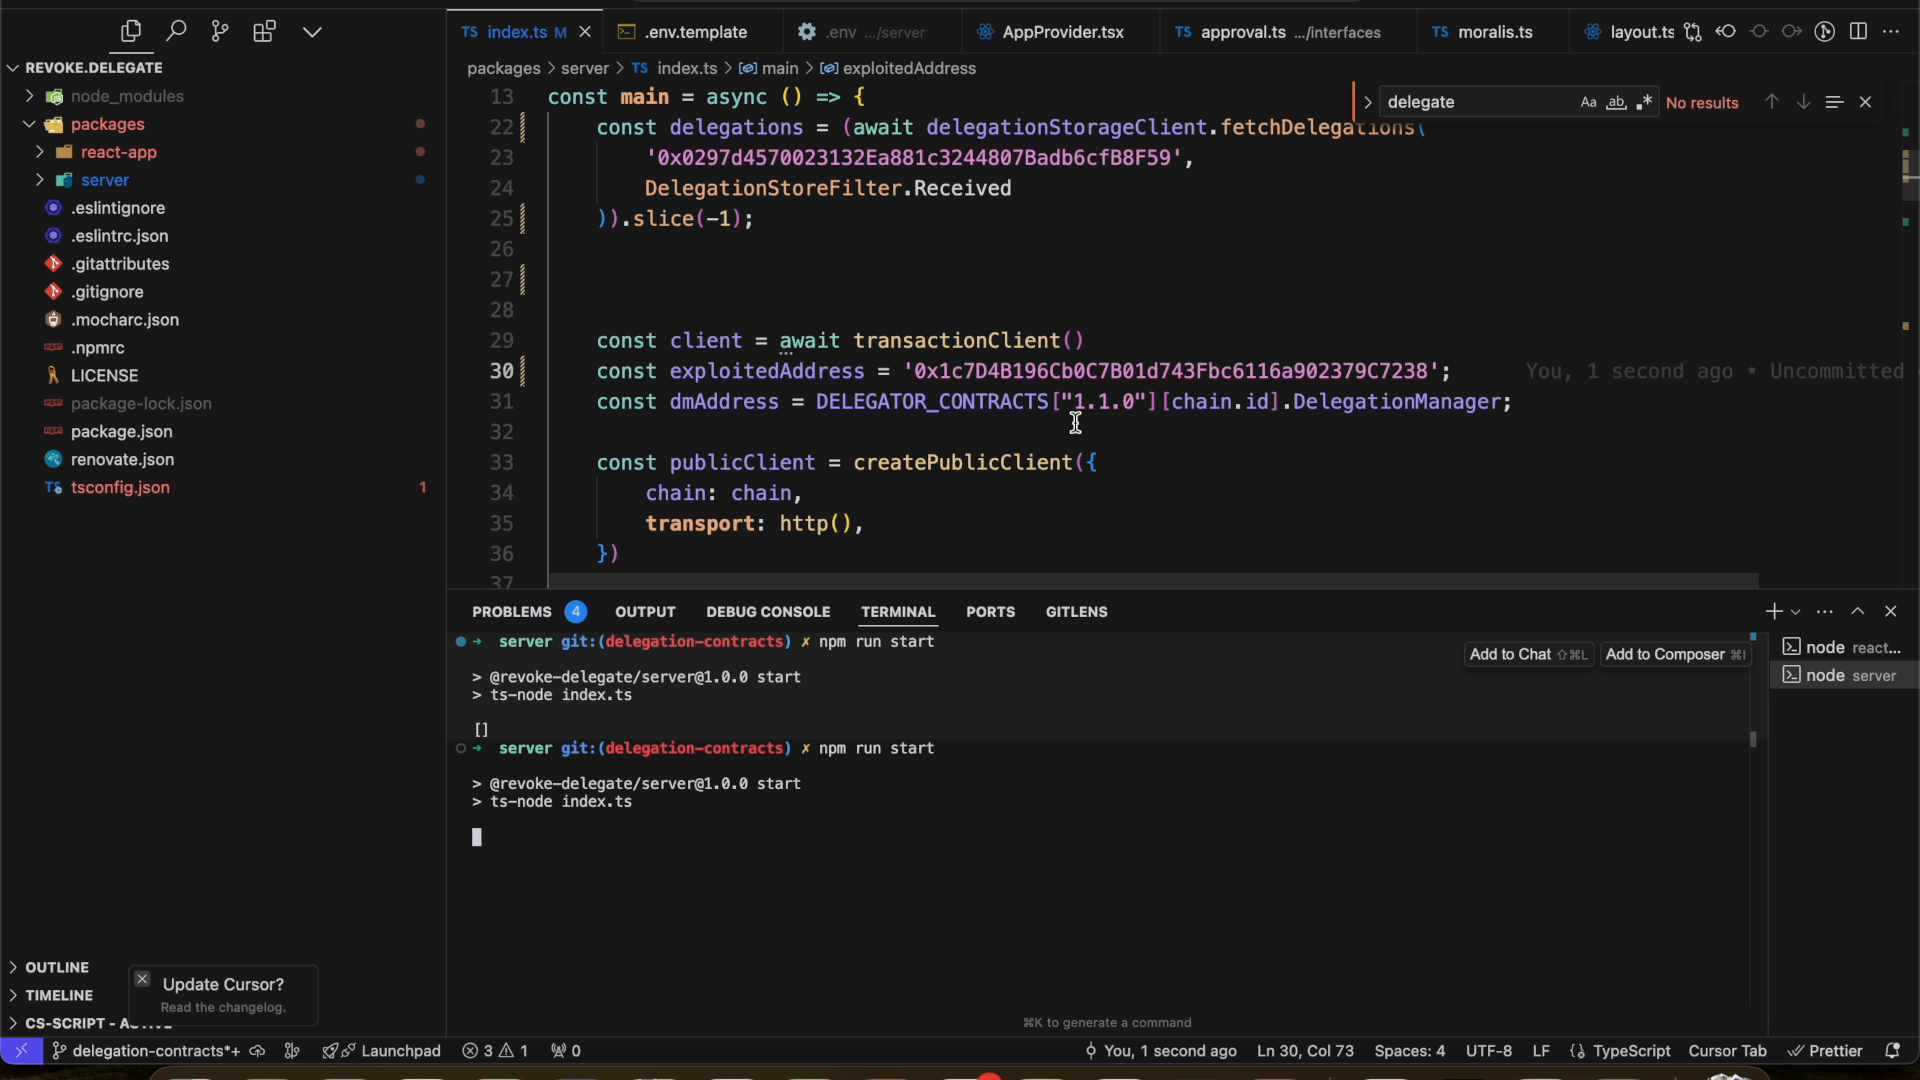The image size is (1920, 1080).
Task: Open the Search view icon
Action: 176,32
